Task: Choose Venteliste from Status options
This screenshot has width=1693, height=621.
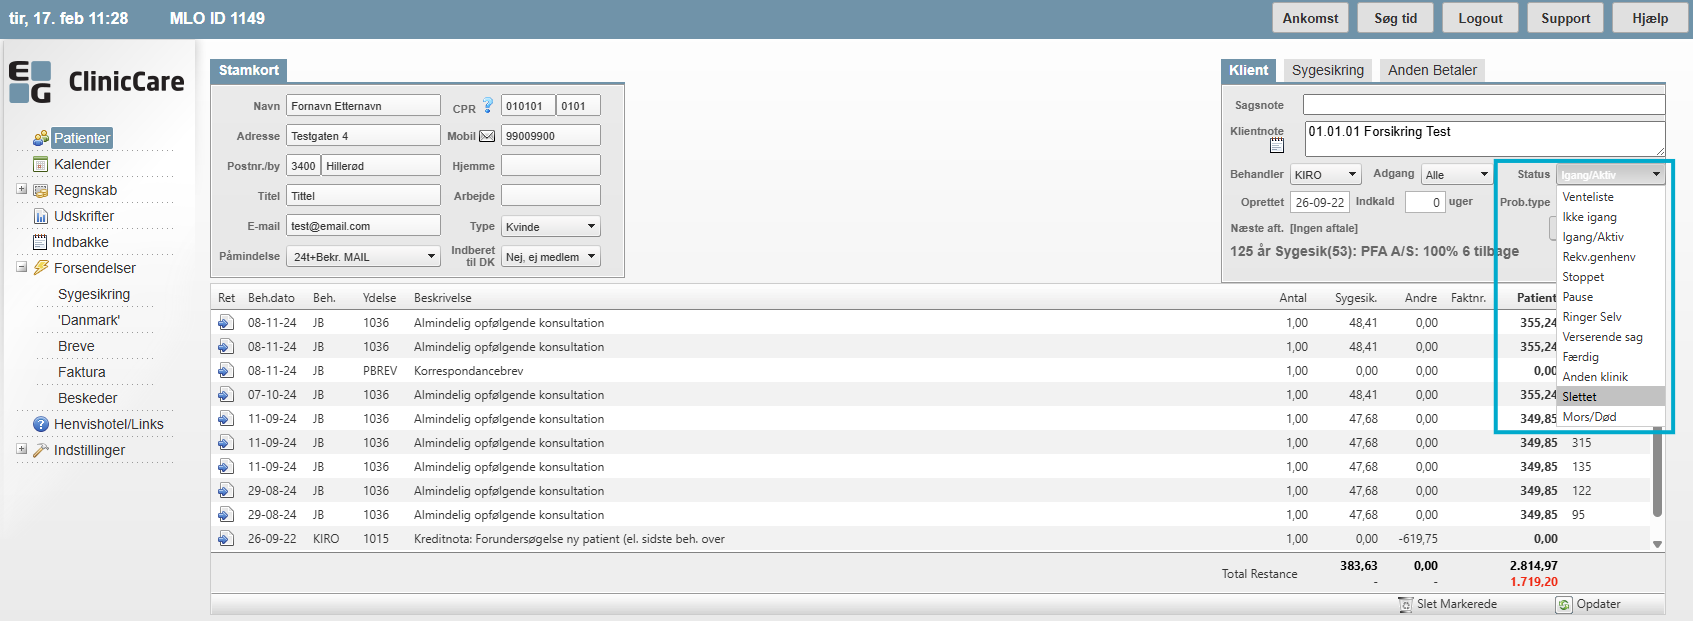Action: click(1588, 197)
